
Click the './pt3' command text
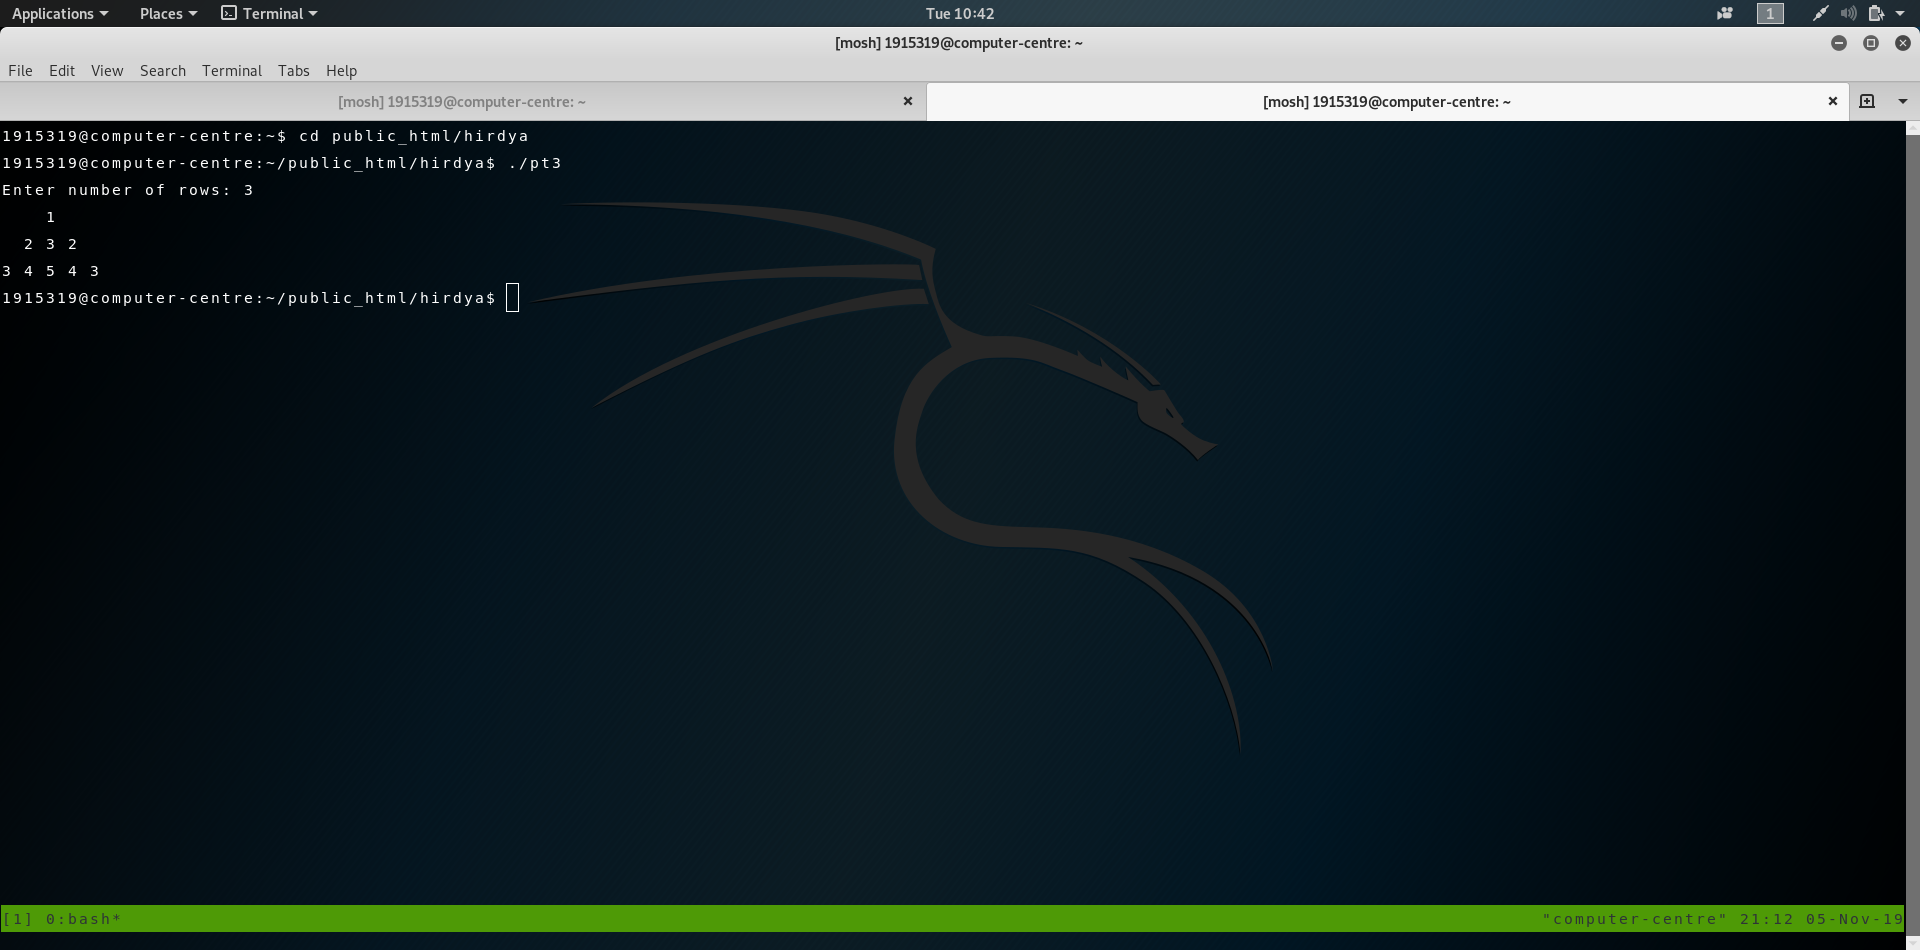[535, 163]
